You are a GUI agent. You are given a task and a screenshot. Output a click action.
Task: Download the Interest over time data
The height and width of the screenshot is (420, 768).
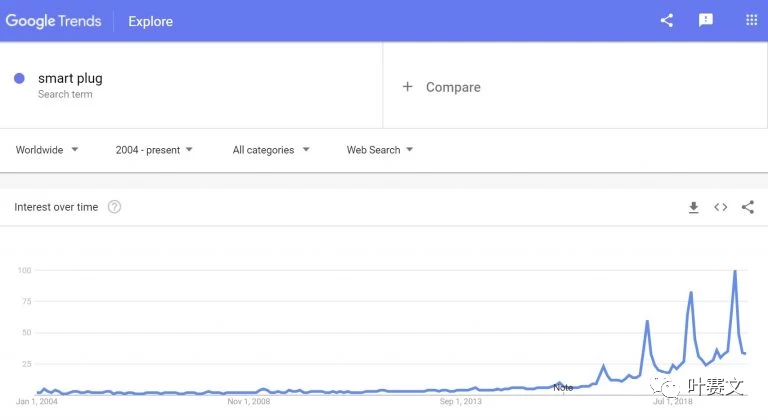pyautogui.click(x=694, y=207)
